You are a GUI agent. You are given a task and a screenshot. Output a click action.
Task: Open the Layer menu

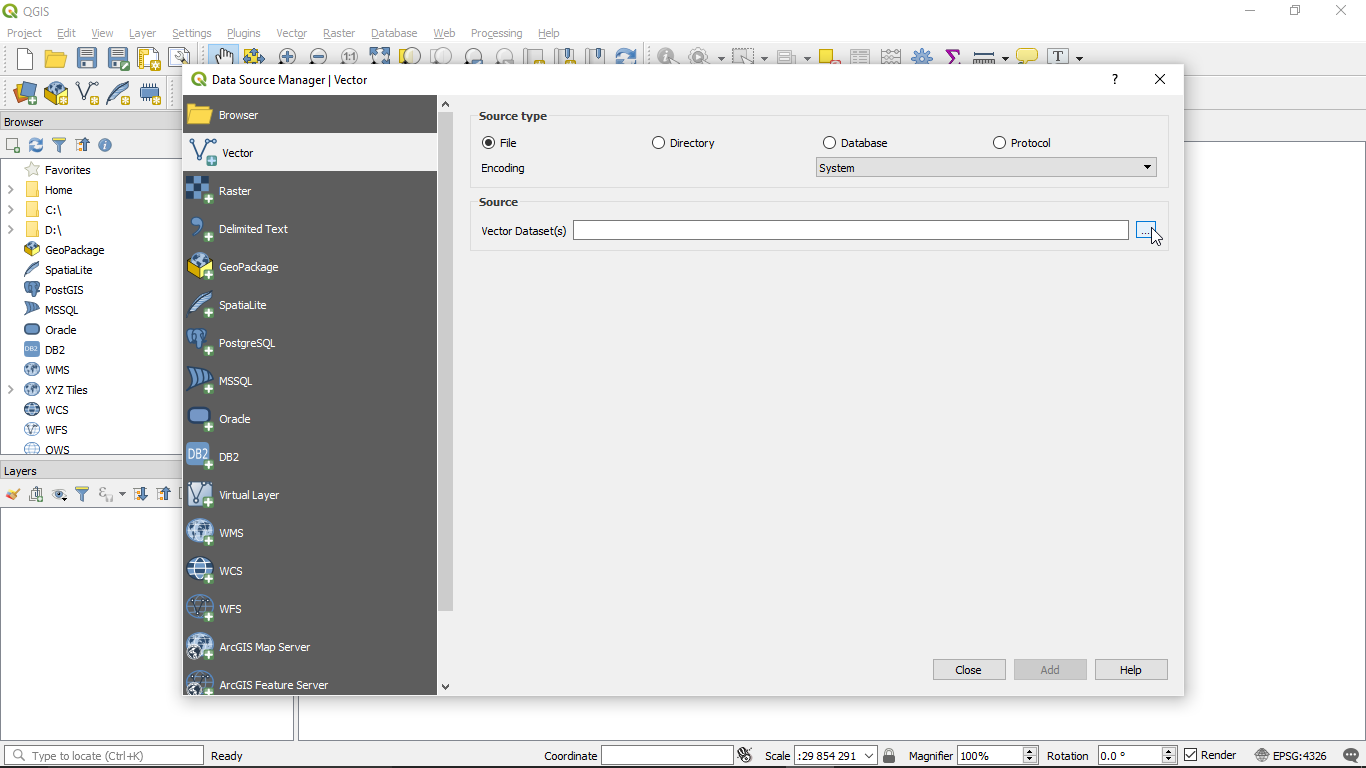click(142, 33)
